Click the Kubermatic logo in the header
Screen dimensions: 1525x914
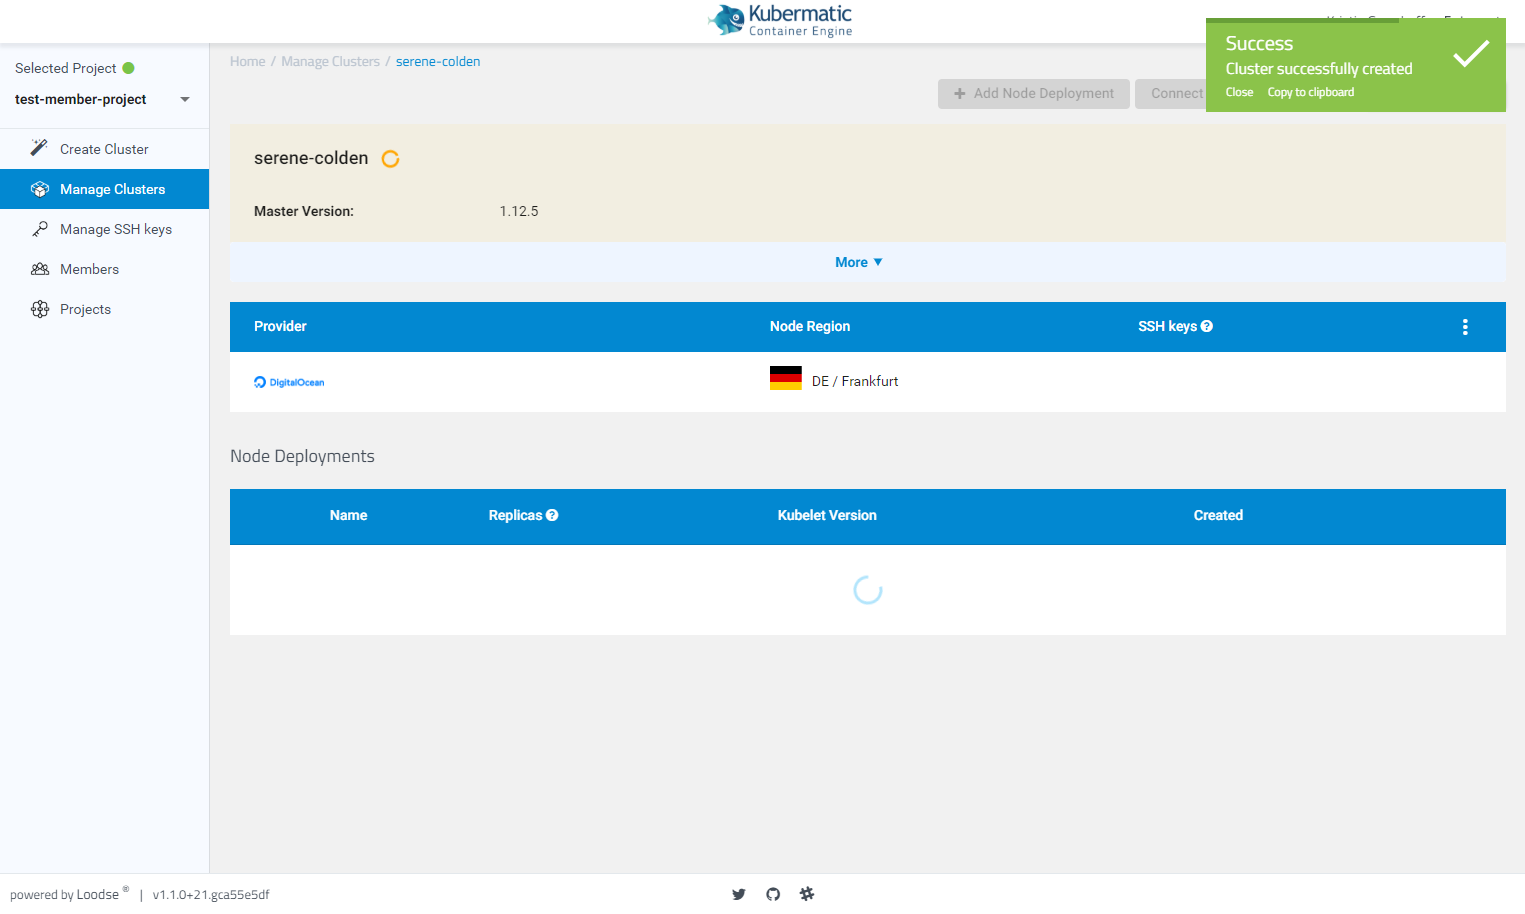780,20
